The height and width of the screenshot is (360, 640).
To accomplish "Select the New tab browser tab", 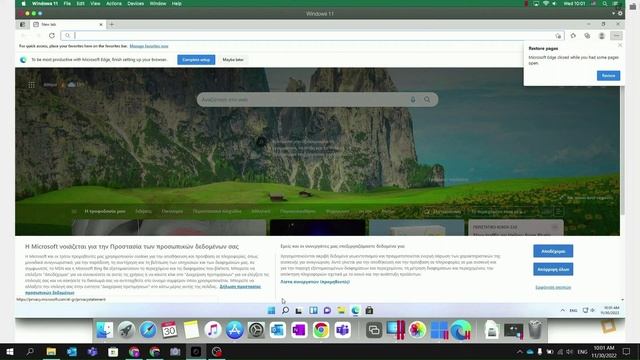I will pyautogui.click(x=67, y=24).
